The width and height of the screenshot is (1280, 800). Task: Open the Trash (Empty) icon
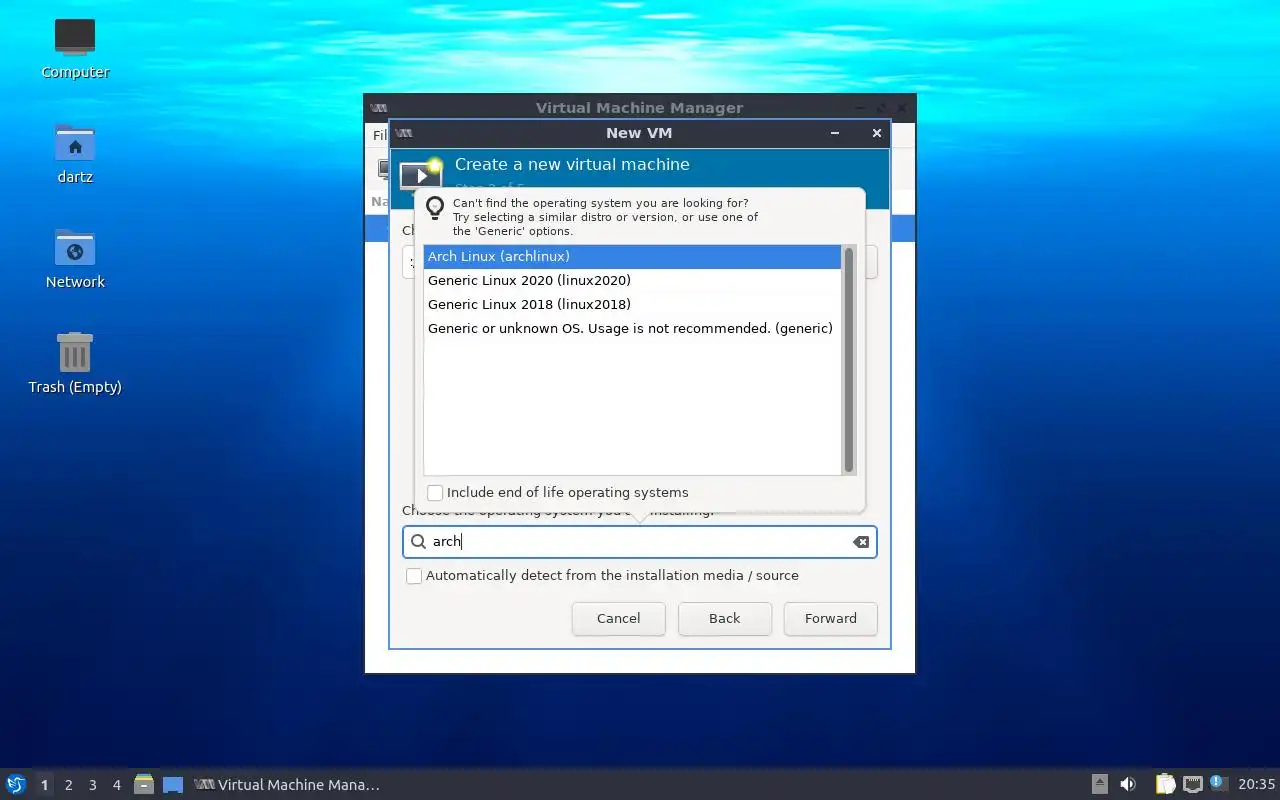(75, 363)
